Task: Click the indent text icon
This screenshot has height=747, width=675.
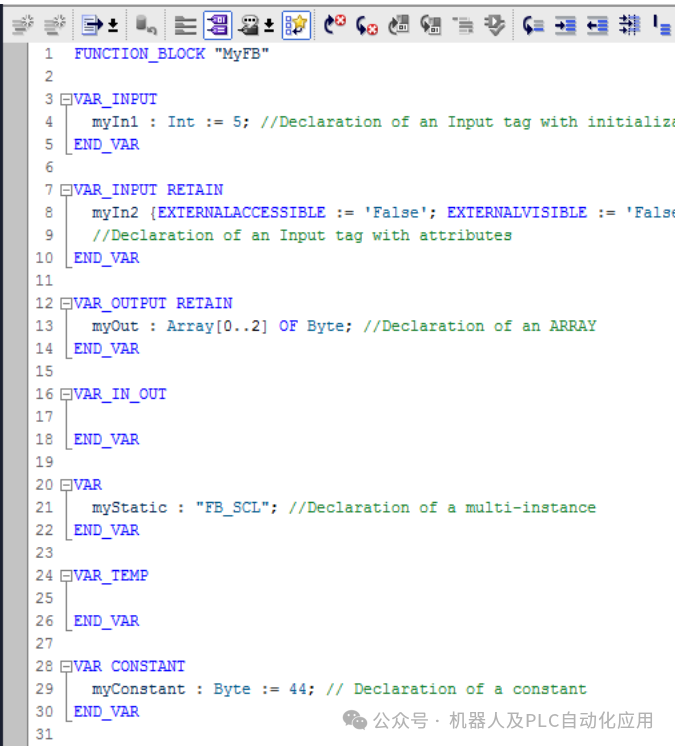Action: coord(565,25)
